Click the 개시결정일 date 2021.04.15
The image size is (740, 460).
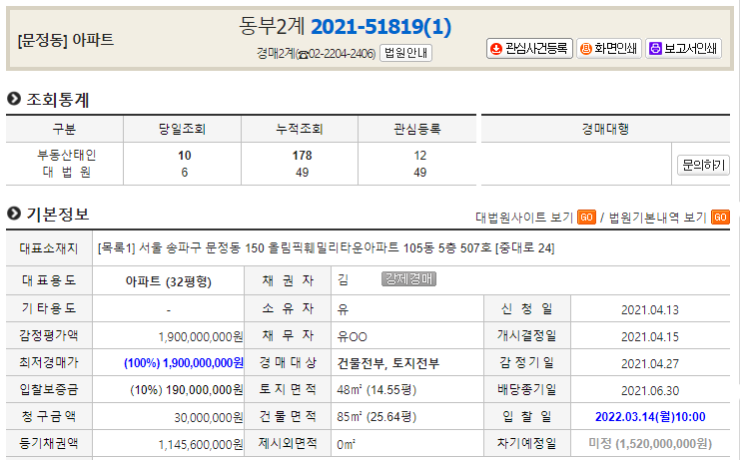[x=650, y=337]
